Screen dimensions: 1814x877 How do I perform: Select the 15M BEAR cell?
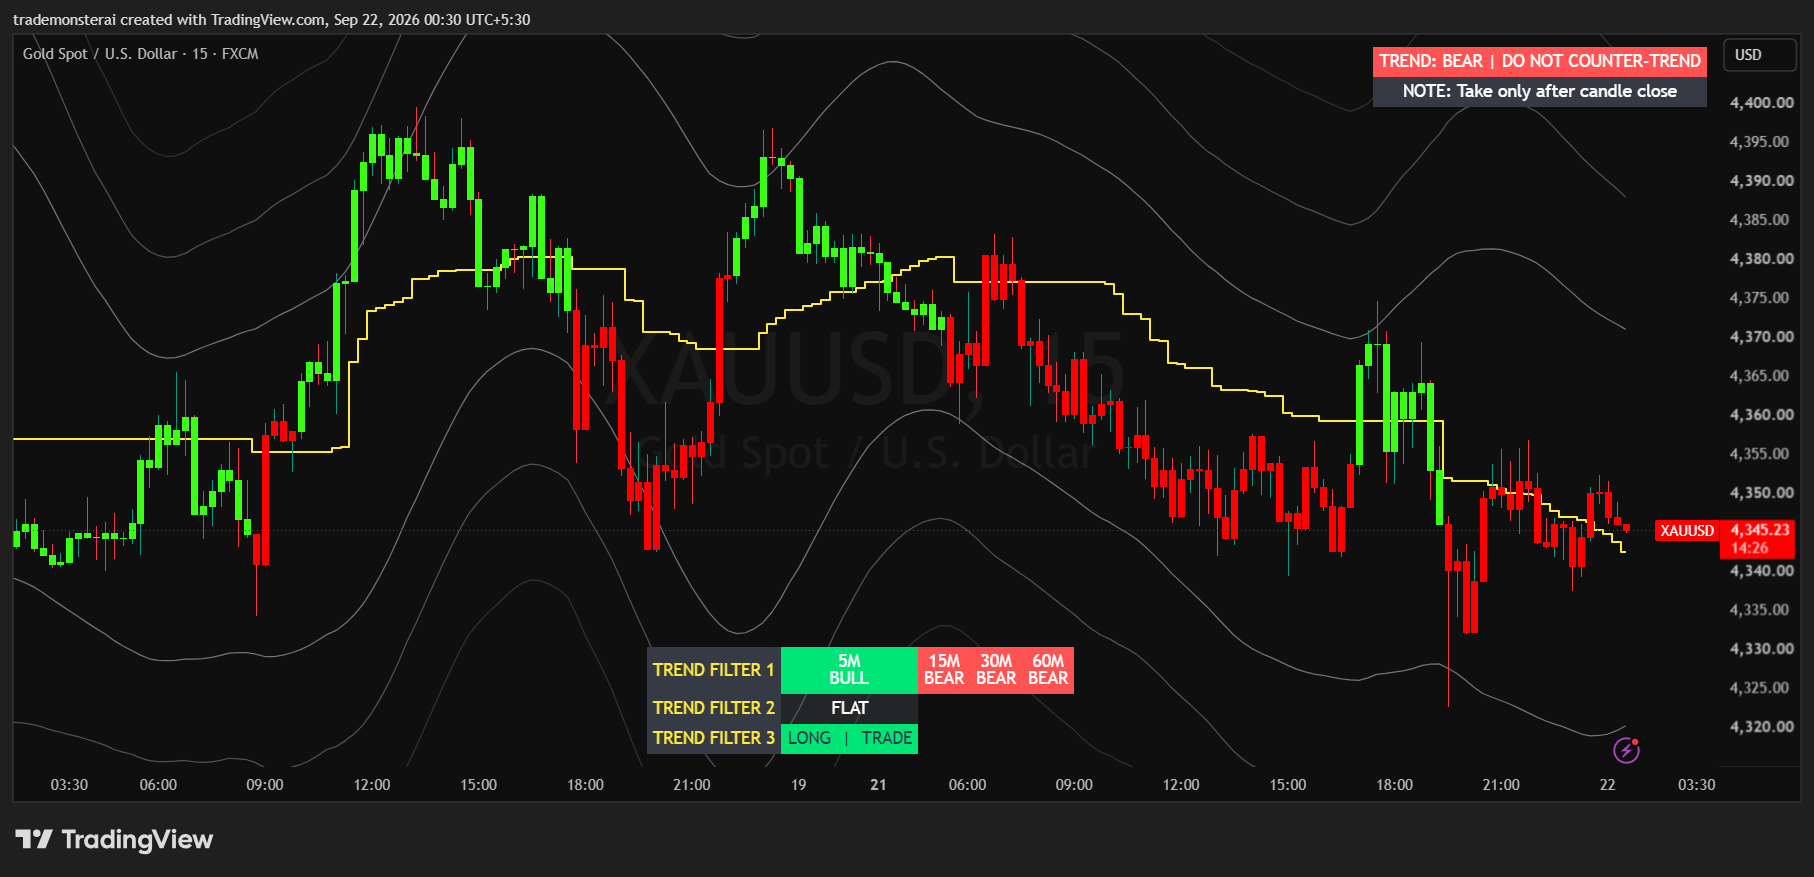(x=944, y=670)
